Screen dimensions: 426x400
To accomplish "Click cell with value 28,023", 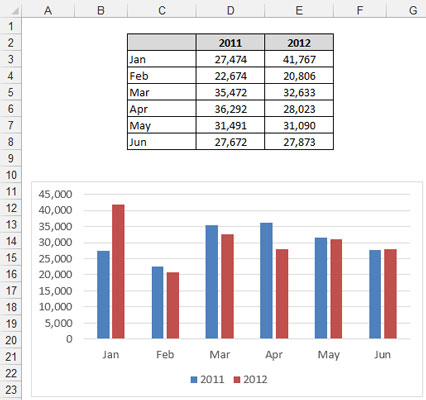I will click(299, 109).
